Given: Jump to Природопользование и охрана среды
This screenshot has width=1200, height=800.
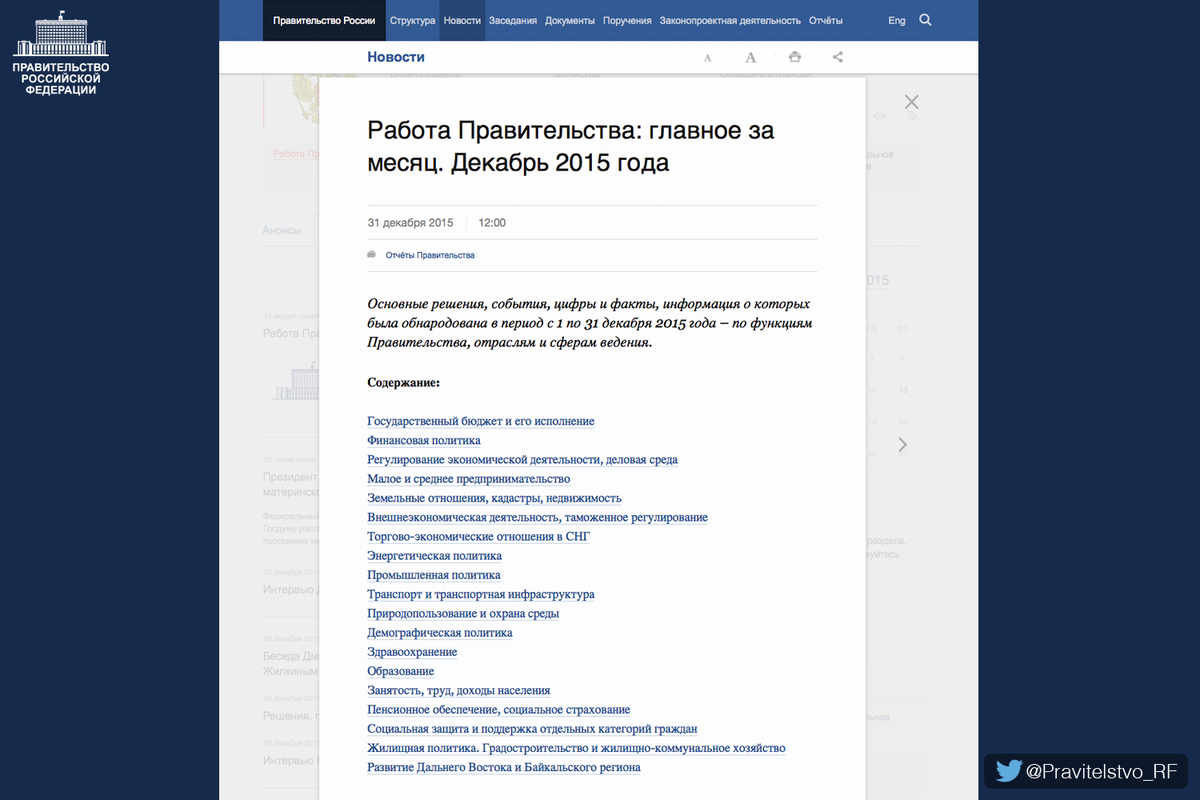Looking at the screenshot, I should tap(463, 614).
